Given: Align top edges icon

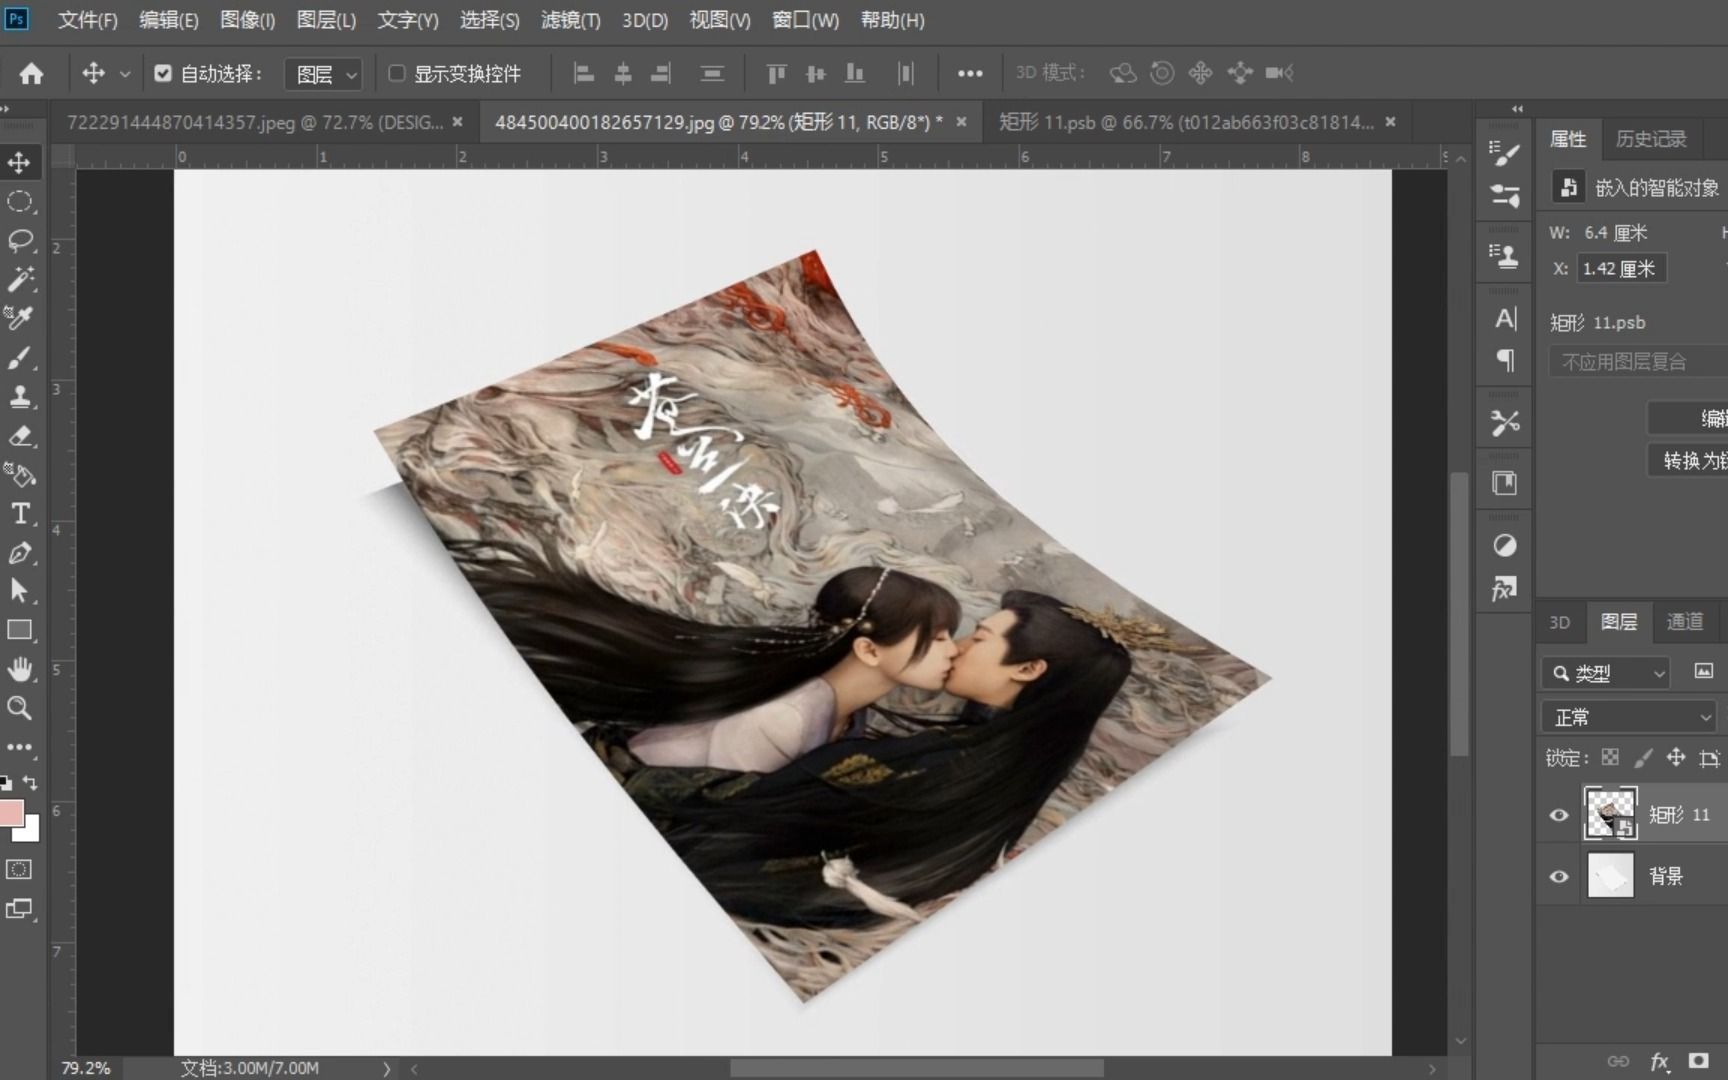Looking at the screenshot, I should (776, 73).
